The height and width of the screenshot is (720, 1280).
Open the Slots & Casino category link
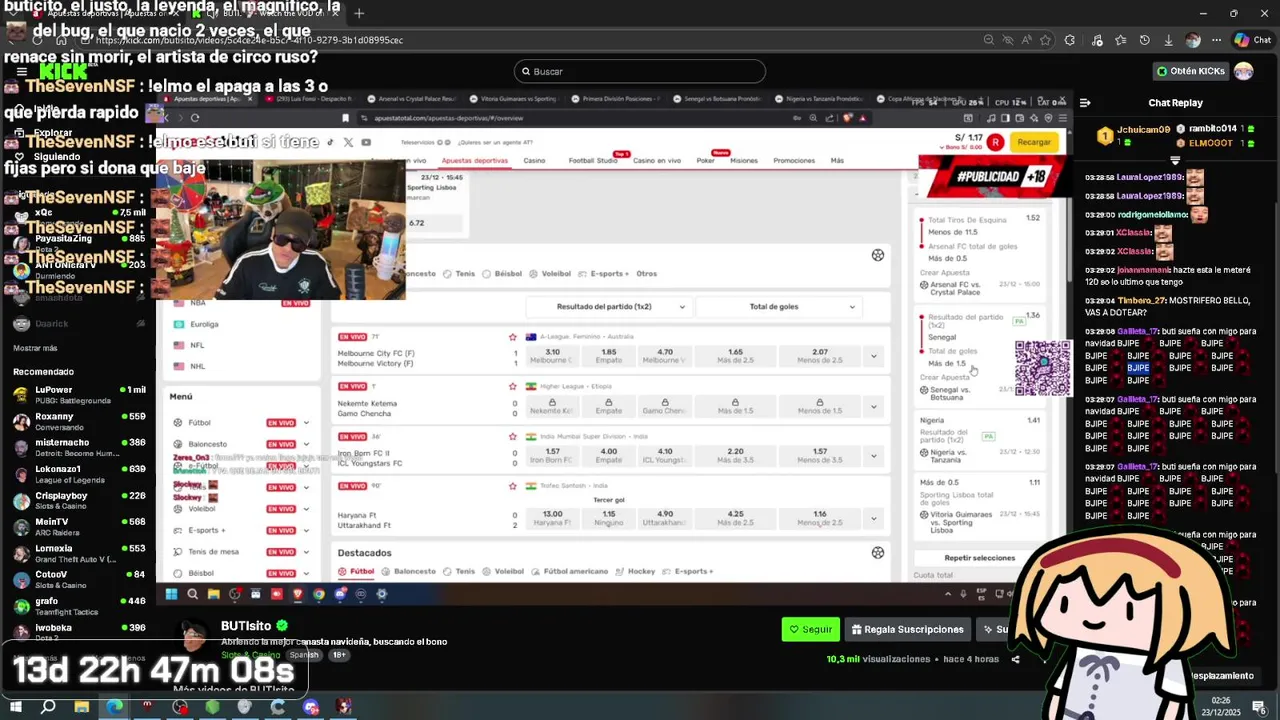251,655
